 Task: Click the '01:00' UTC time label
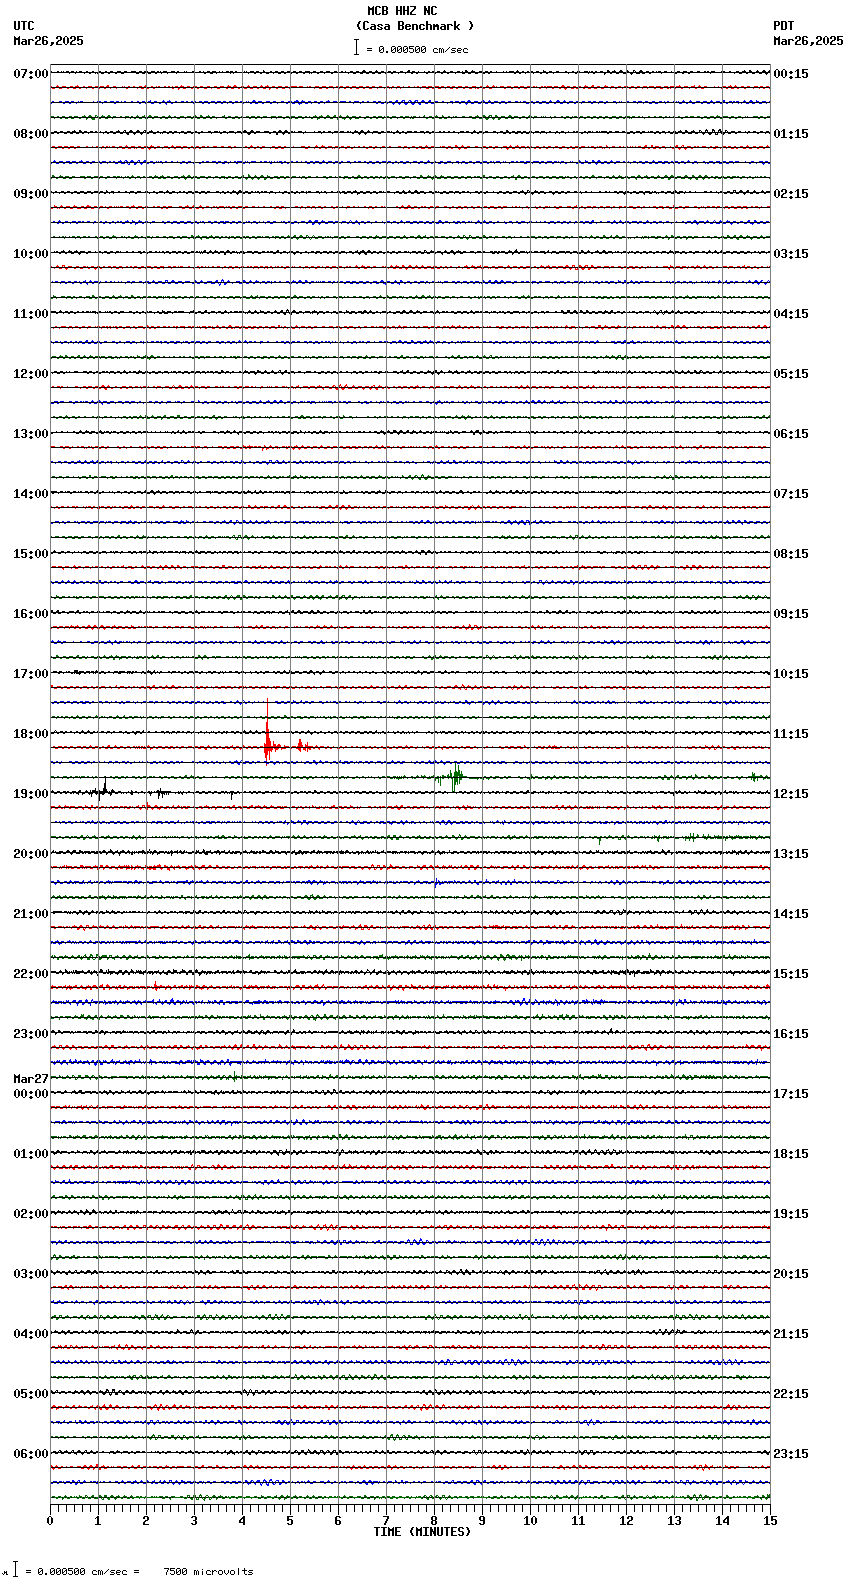(x=31, y=1154)
